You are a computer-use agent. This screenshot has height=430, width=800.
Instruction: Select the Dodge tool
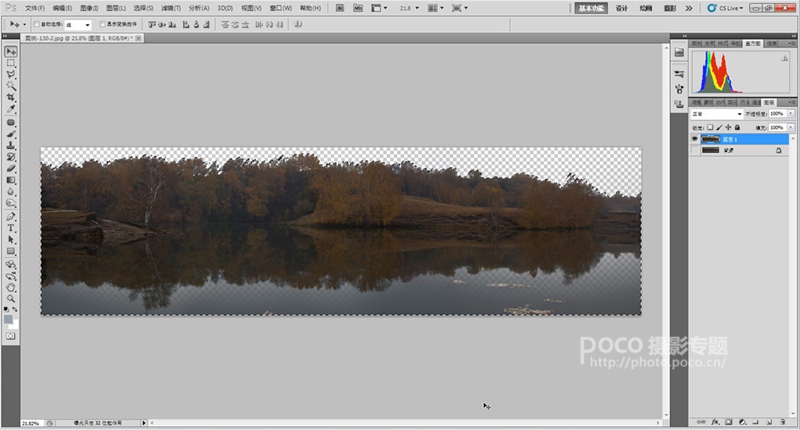tap(11, 203)
